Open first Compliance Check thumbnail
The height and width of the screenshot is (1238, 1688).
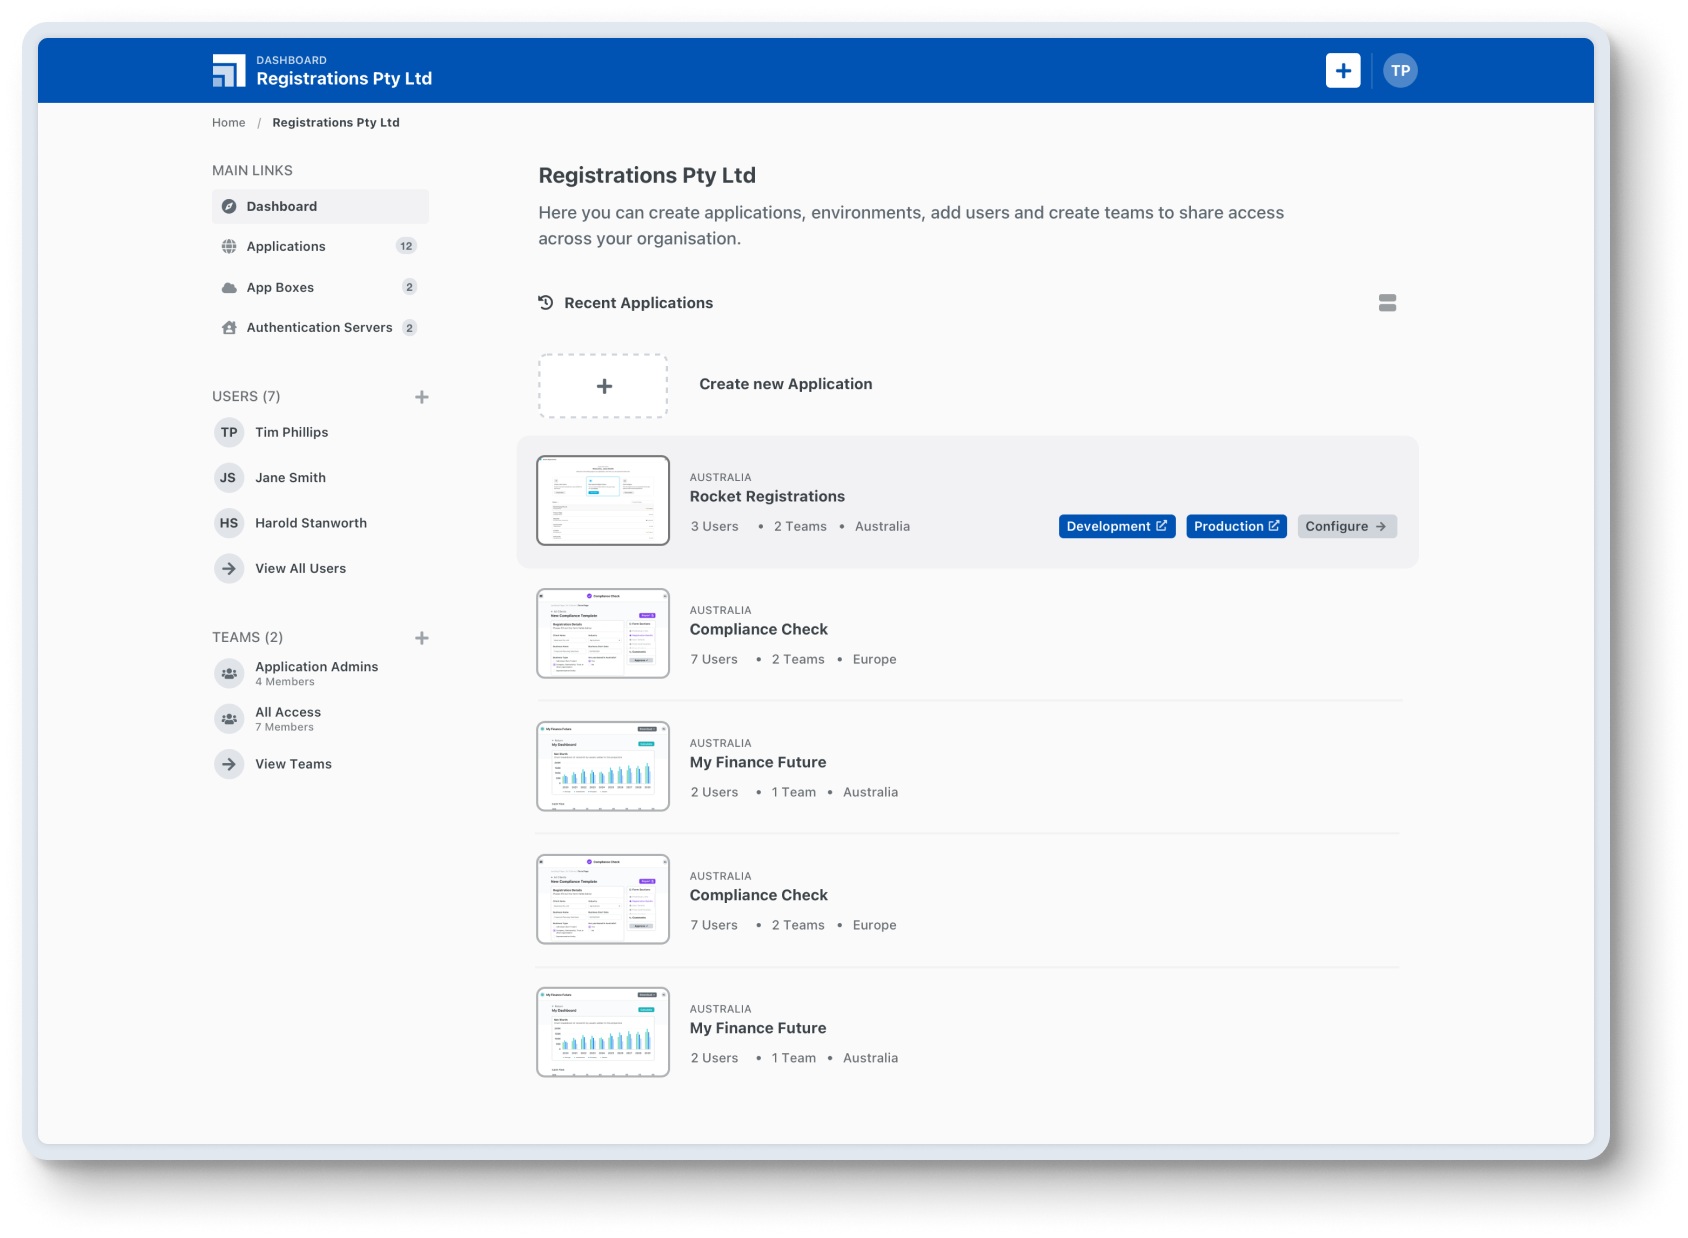tap(603, 633)
